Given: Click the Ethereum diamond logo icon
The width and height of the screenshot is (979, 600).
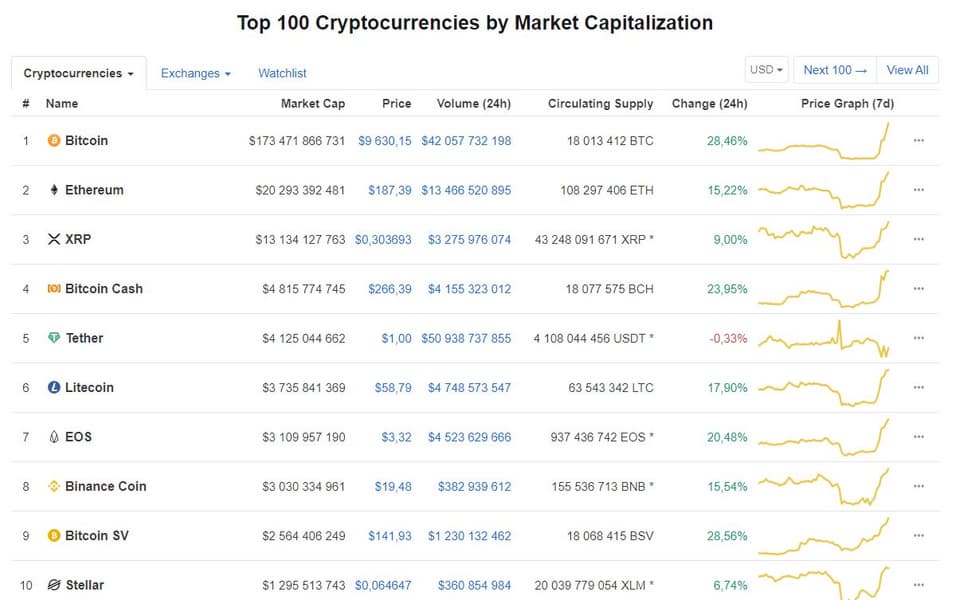Looking at the screenshot, I should pyautogui.click(x=54, y=190).
